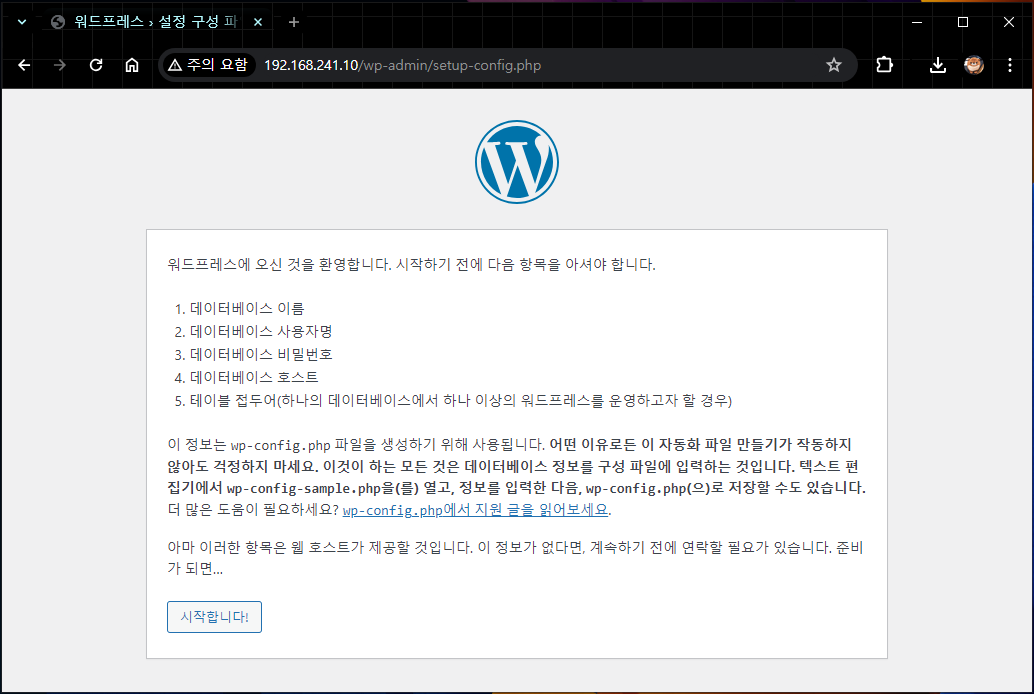1034x694 pixels.
Task: Click the text 데이터베이스 비밀번호
Action: tap(261, 354)
